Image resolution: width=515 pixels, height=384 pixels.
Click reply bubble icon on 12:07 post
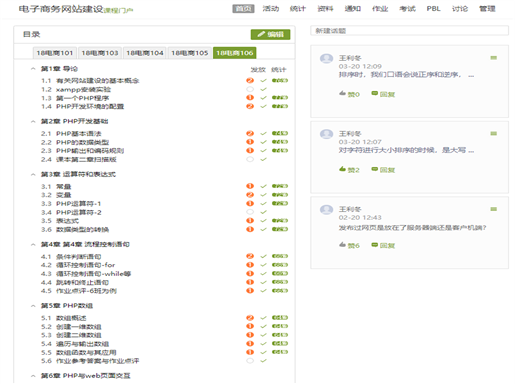375,169
